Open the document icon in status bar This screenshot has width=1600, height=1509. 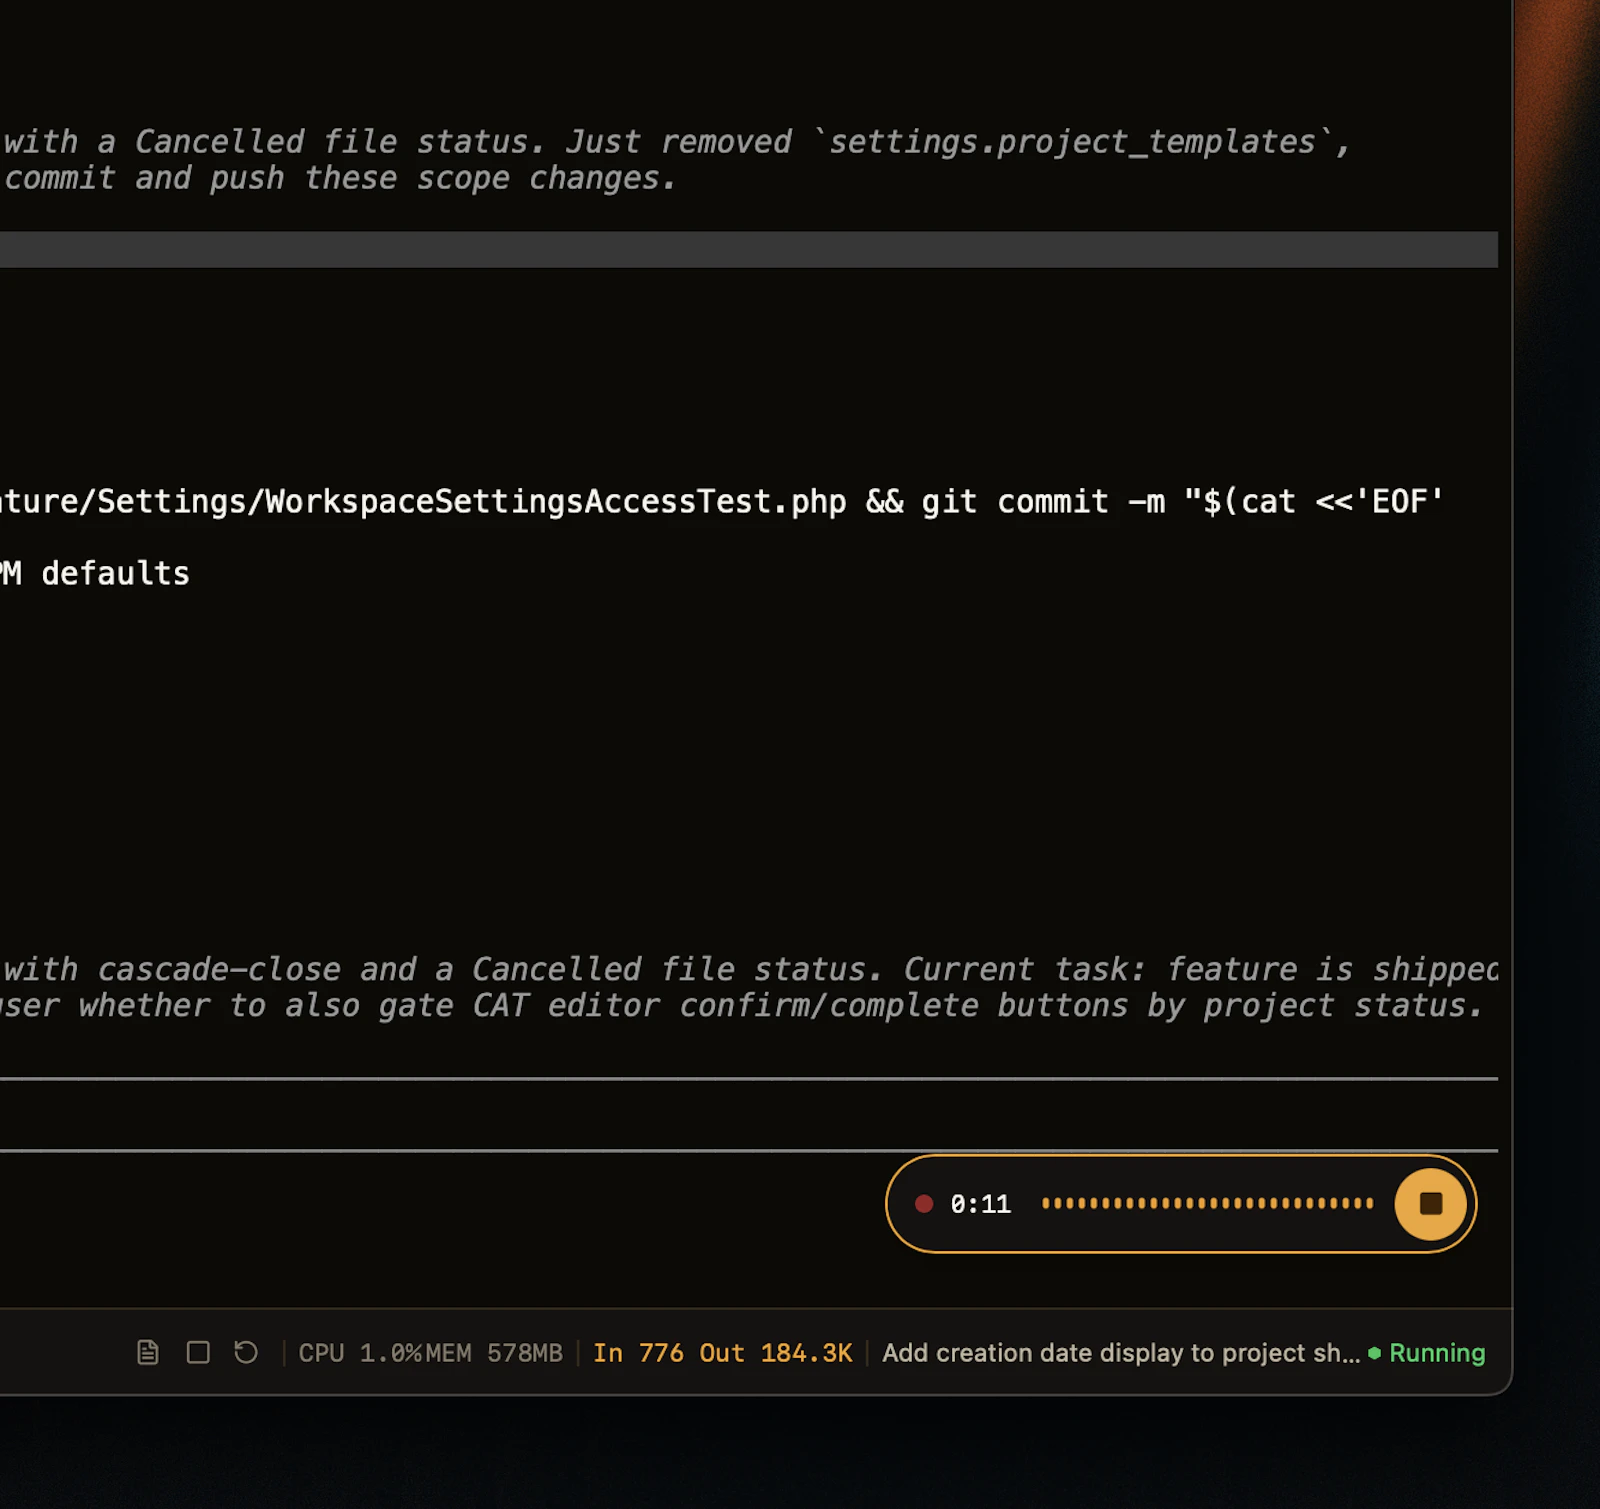pyautogui.click(x=148, y=1353)
